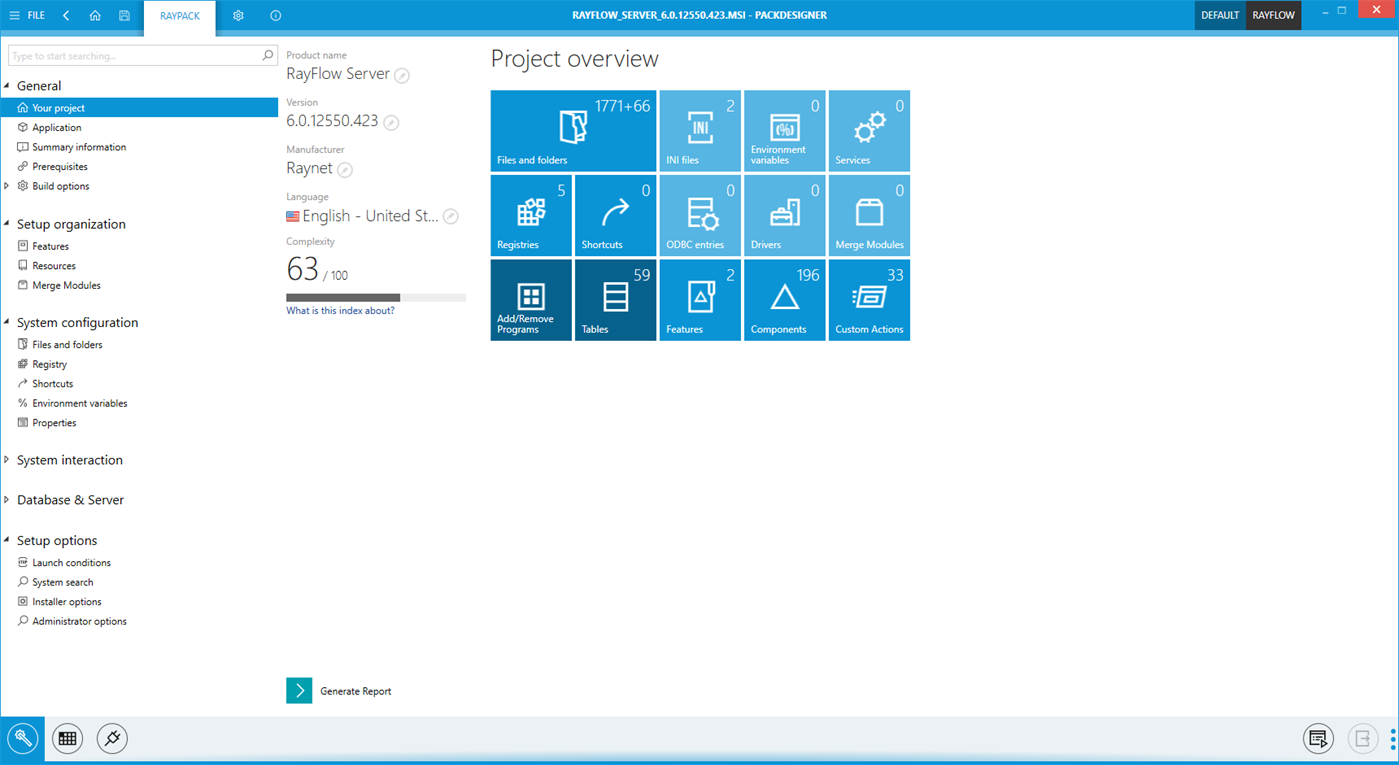1399x765 pixels.
Task: Edit the product name using the pencil icon
Action: [x=402, y=75]
